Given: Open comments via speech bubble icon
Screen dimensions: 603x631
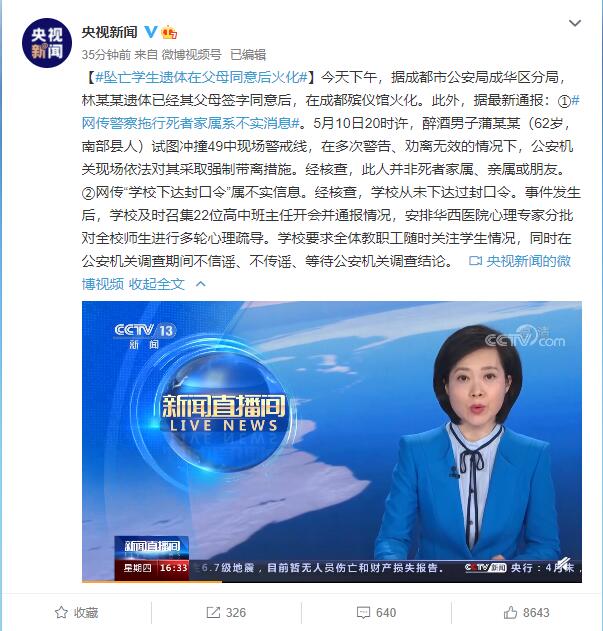Looking at the screenshot, I should tap(363, 612).
